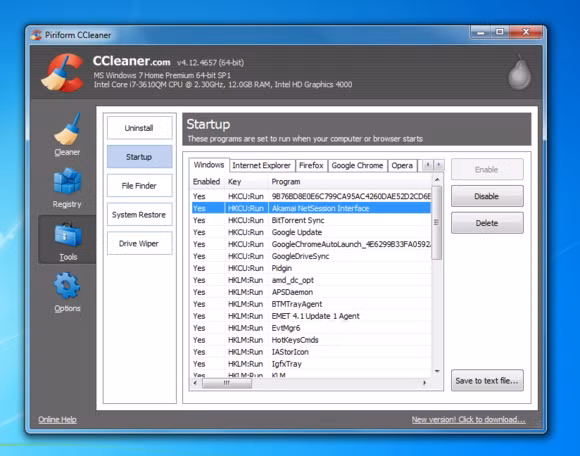The image size is (580, 456).
Task: Open the Registry section cubes icon
Action: (x=67, y=180)
